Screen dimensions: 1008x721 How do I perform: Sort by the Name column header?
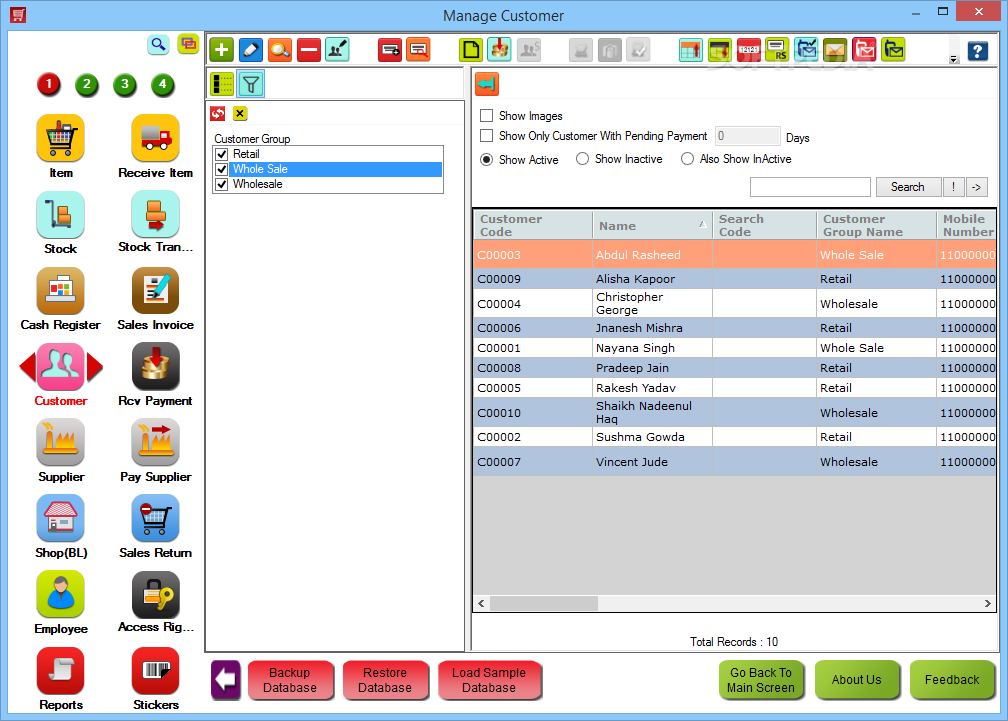[x=652, y=226]
